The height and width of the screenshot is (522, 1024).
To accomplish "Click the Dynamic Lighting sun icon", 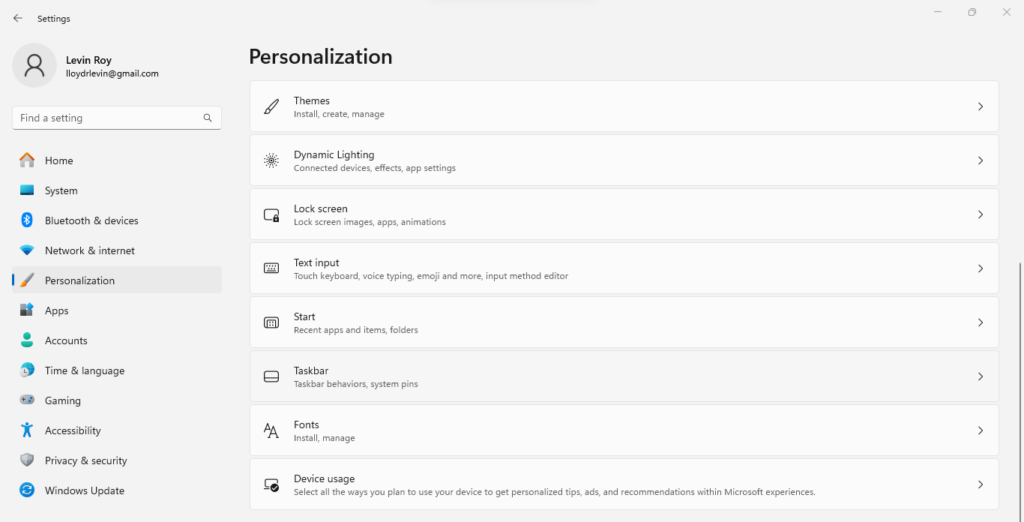I will pos(271,161).
